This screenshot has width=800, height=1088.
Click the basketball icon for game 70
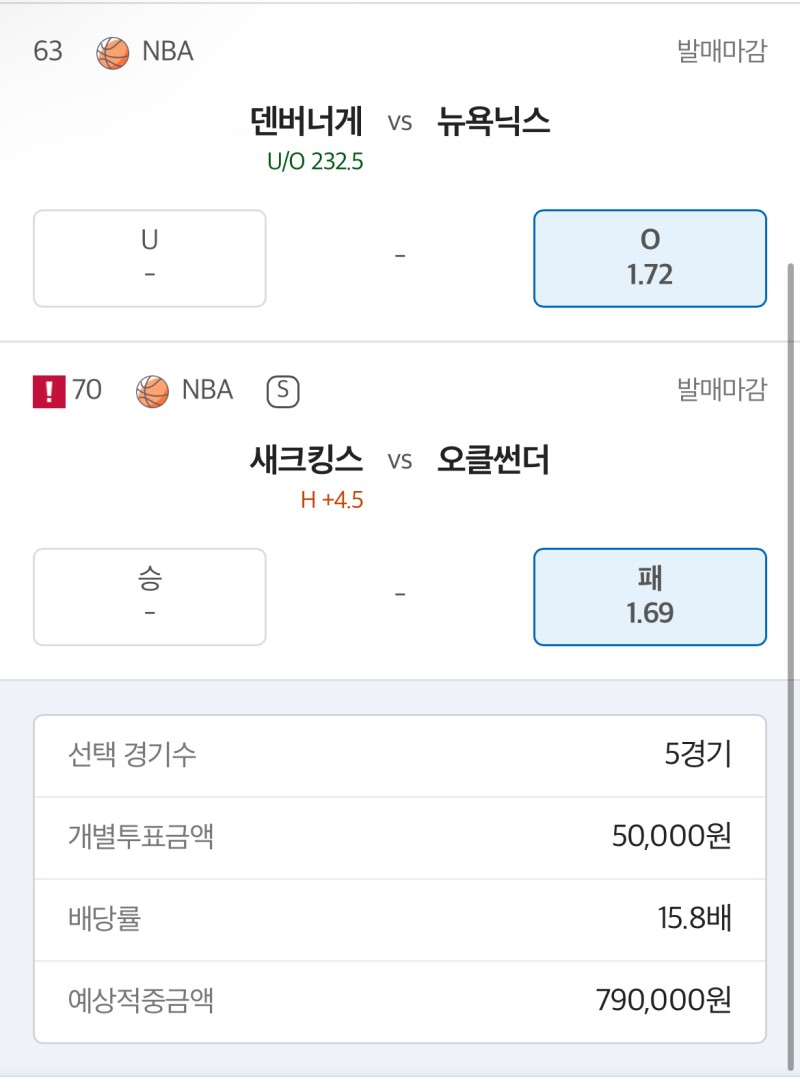(x=152, y=391)
